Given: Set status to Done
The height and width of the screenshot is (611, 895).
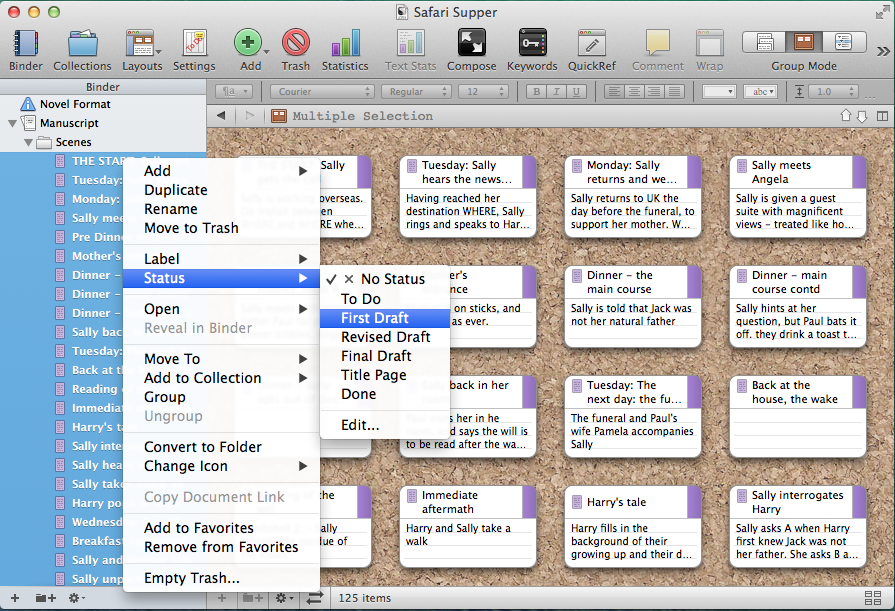Looking at the screenshot, I should coord(385,394).
